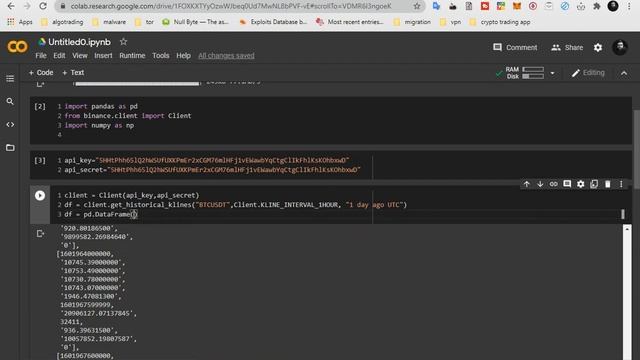Open the Comment button
This screenshot has width=640, height=360.
[515, 47]
